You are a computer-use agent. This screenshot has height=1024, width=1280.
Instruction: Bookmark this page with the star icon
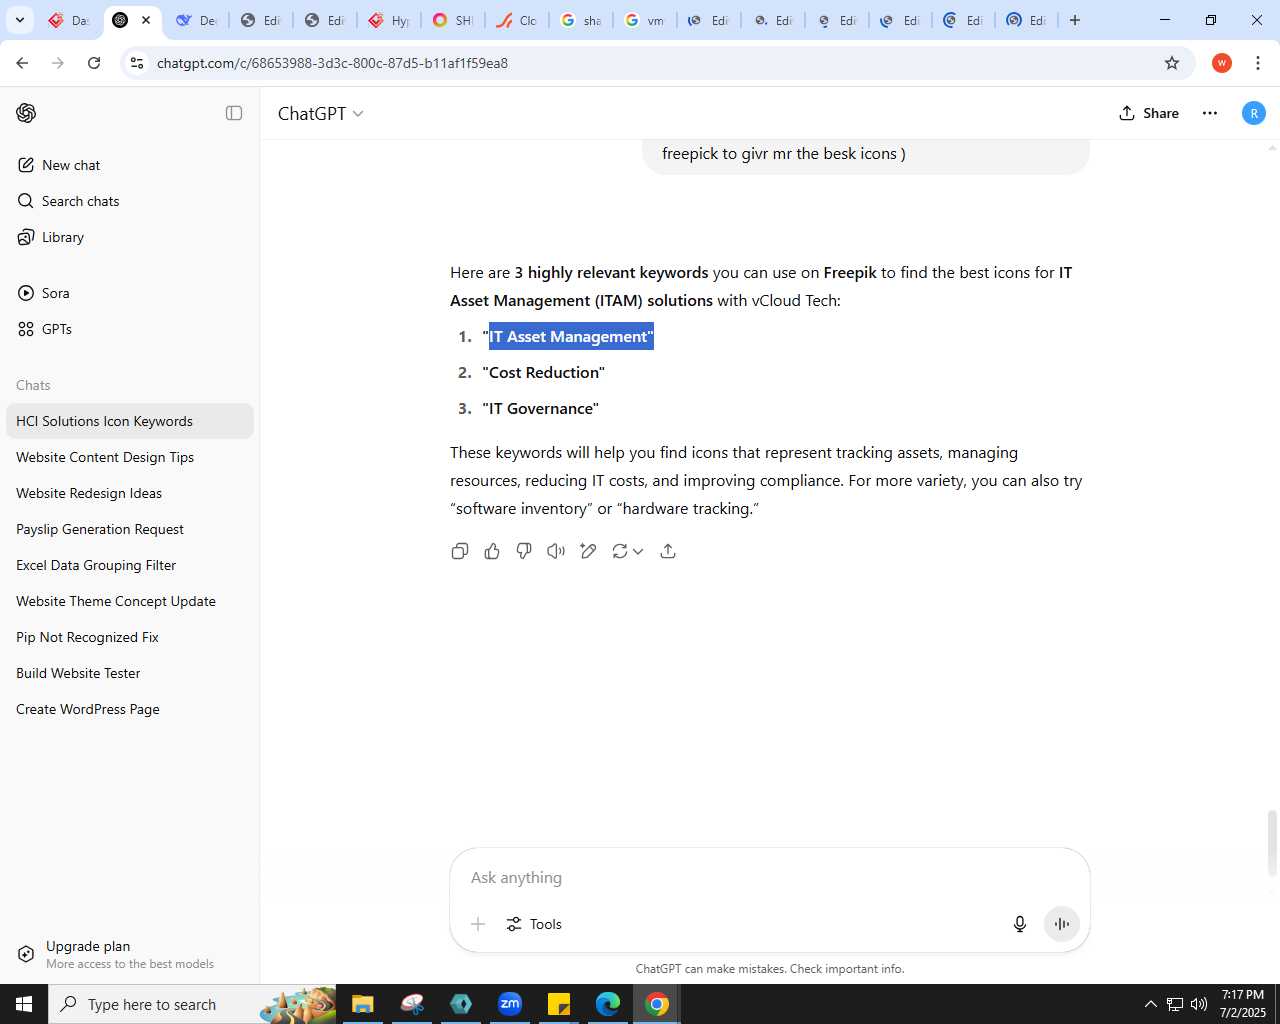point(1172,63)
